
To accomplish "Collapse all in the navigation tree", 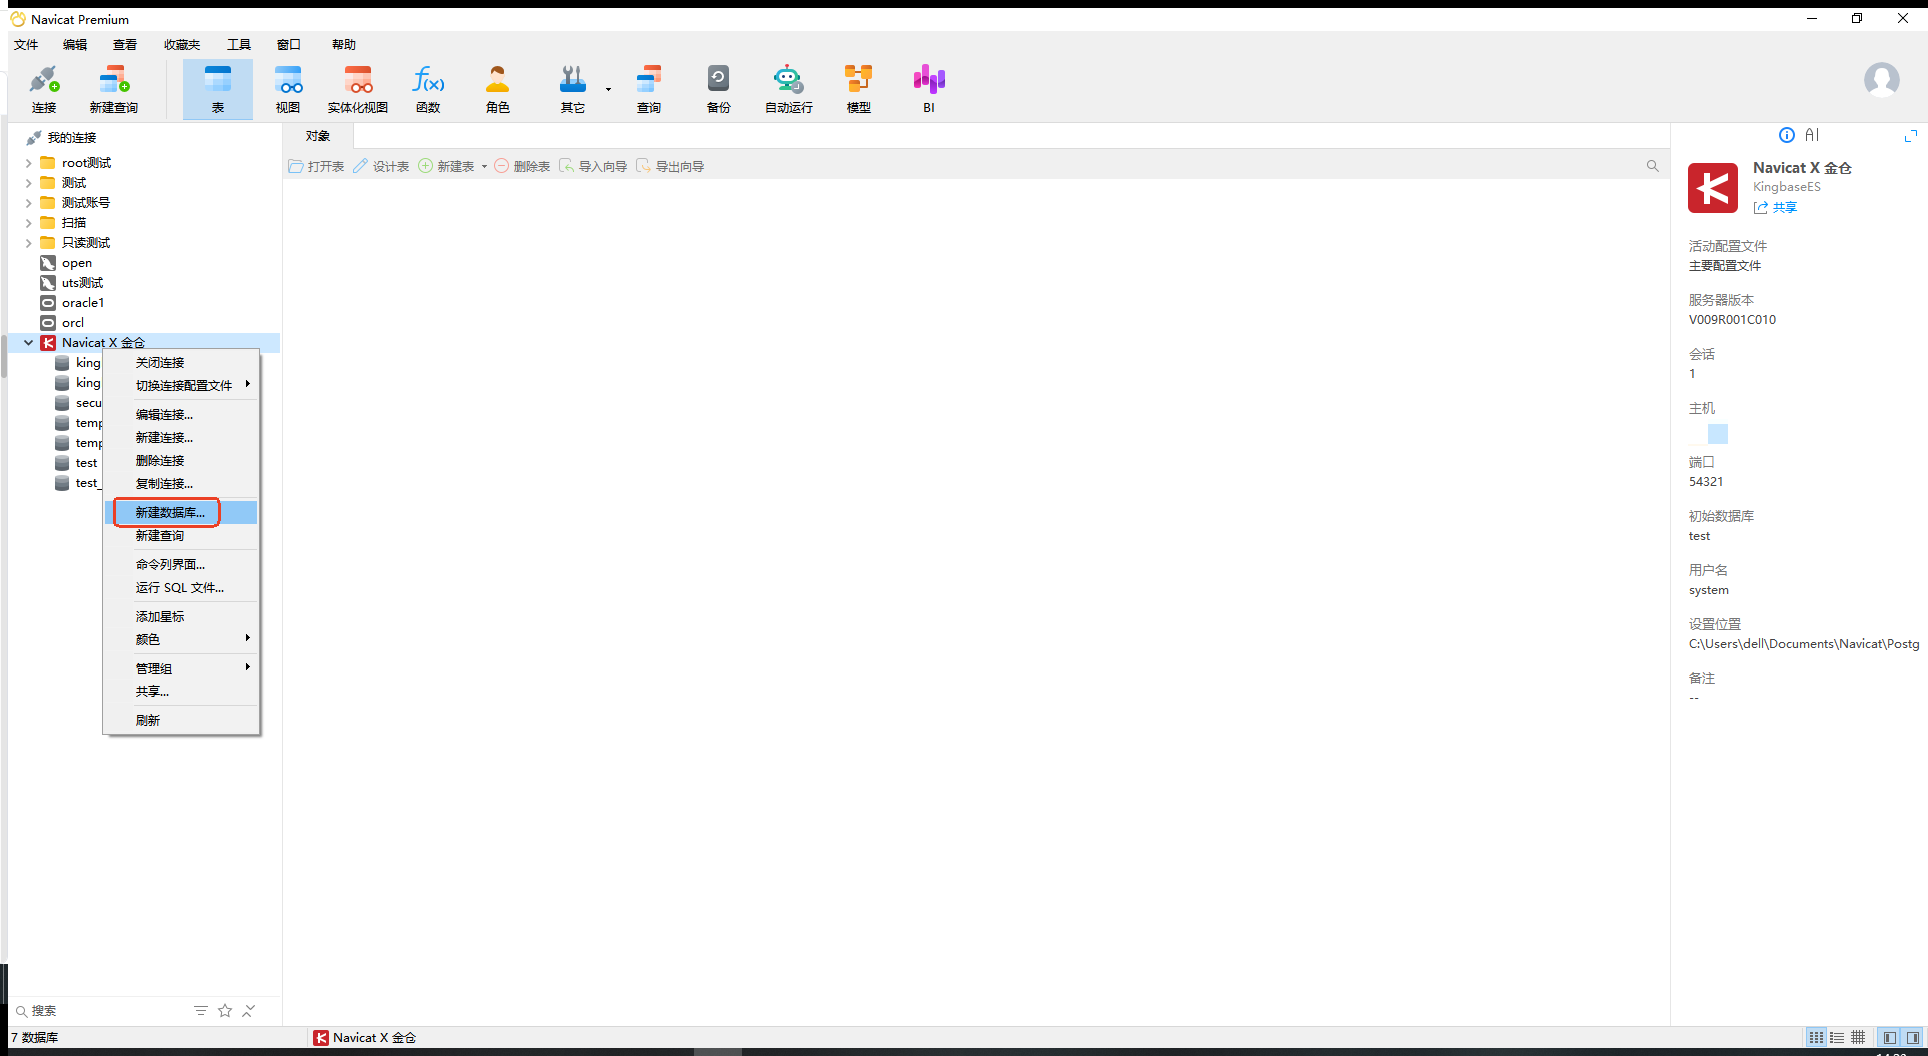I will 248,1011.
